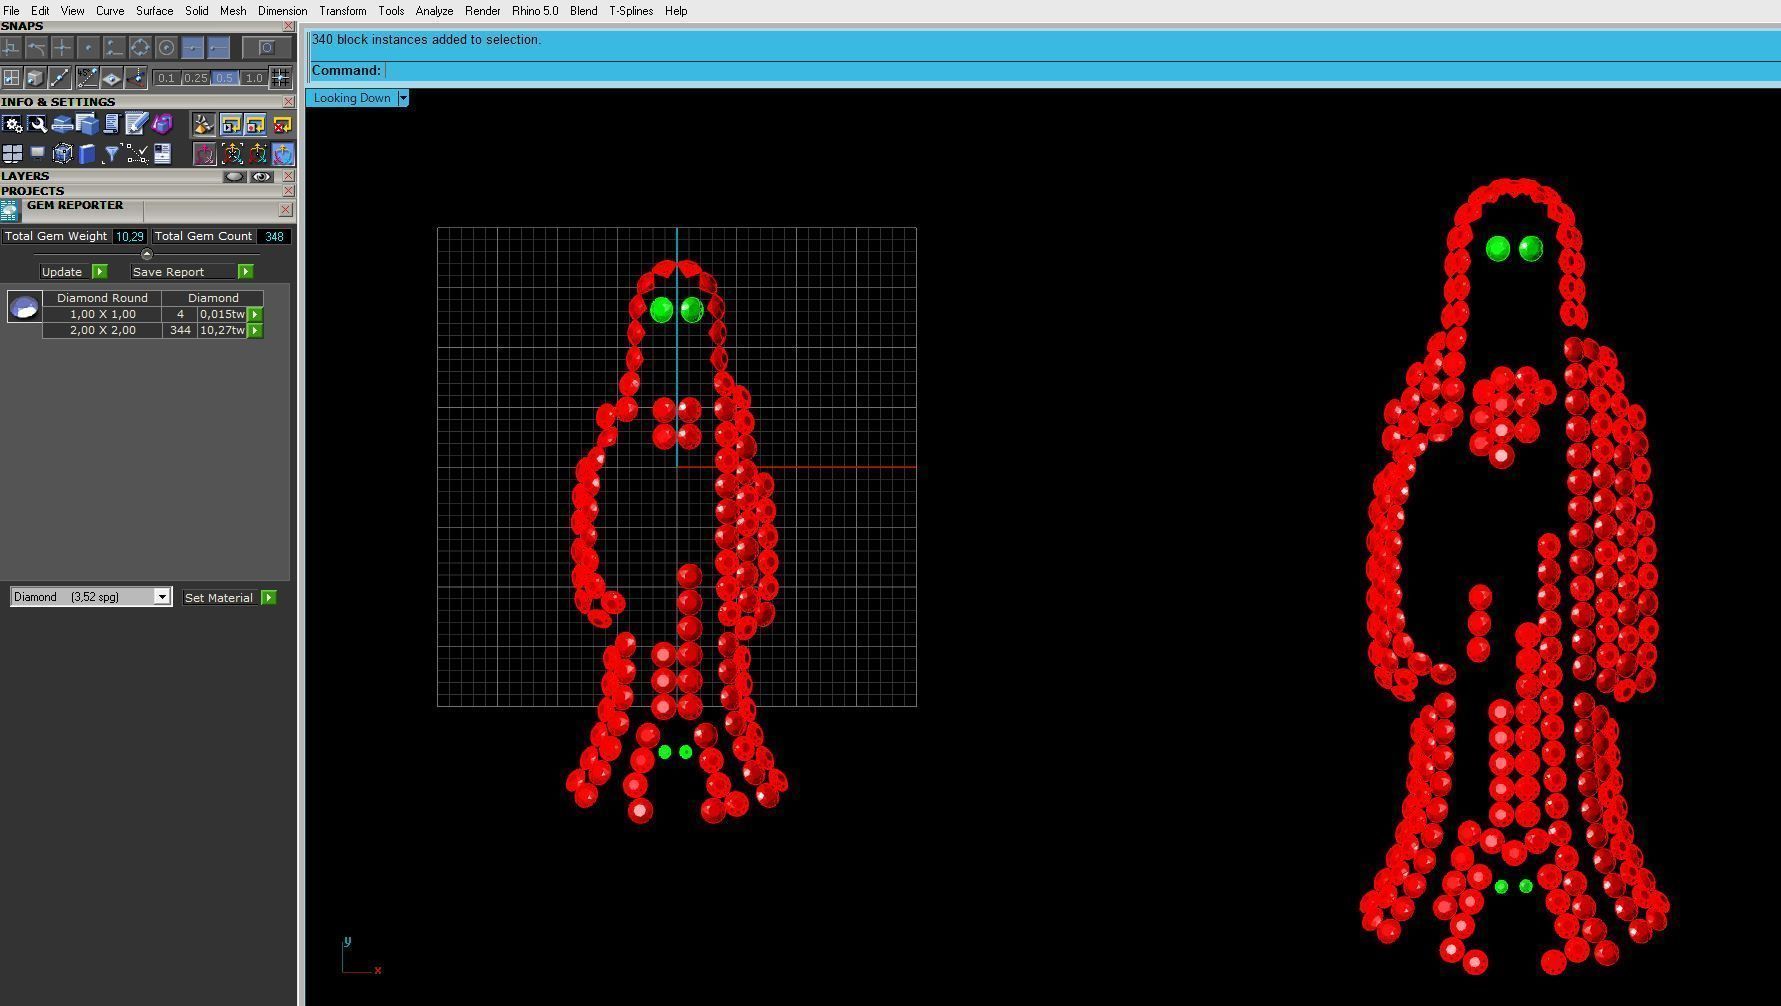
Task: Click the multicolor gumball icon with sparkle
Action: tap(257, 153)
